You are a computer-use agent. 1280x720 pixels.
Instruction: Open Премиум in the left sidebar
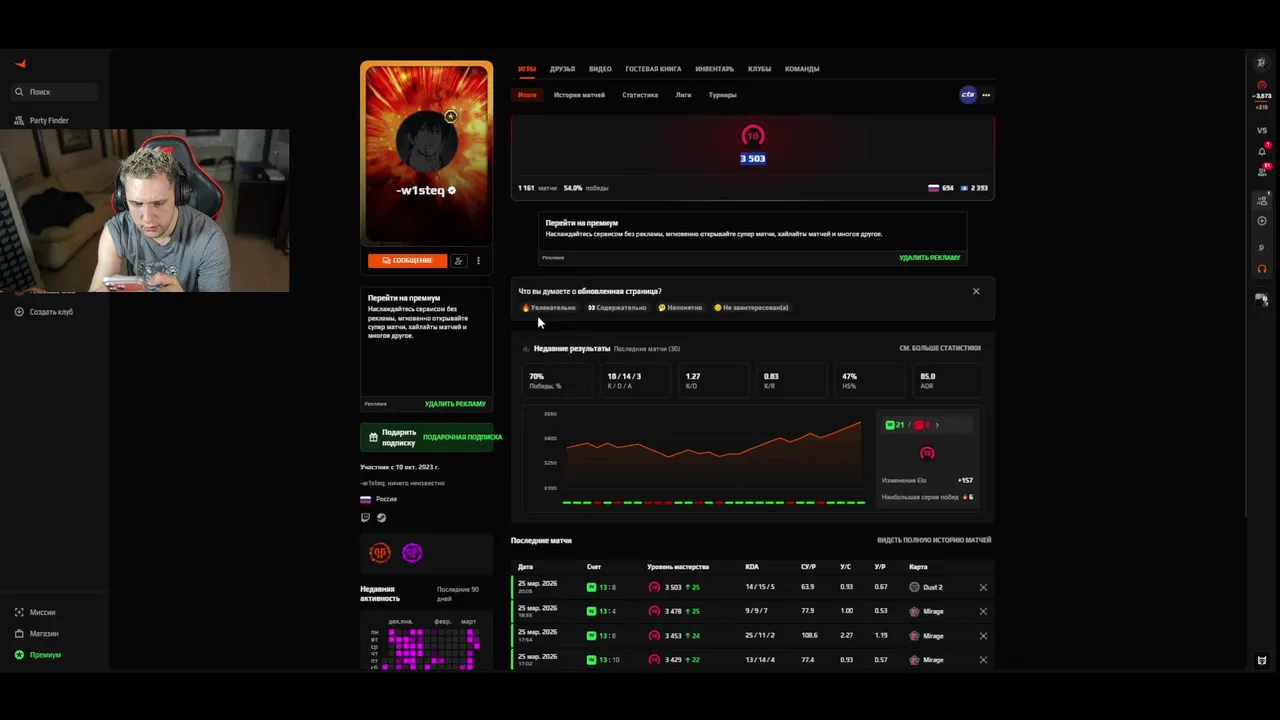point(38,655)
